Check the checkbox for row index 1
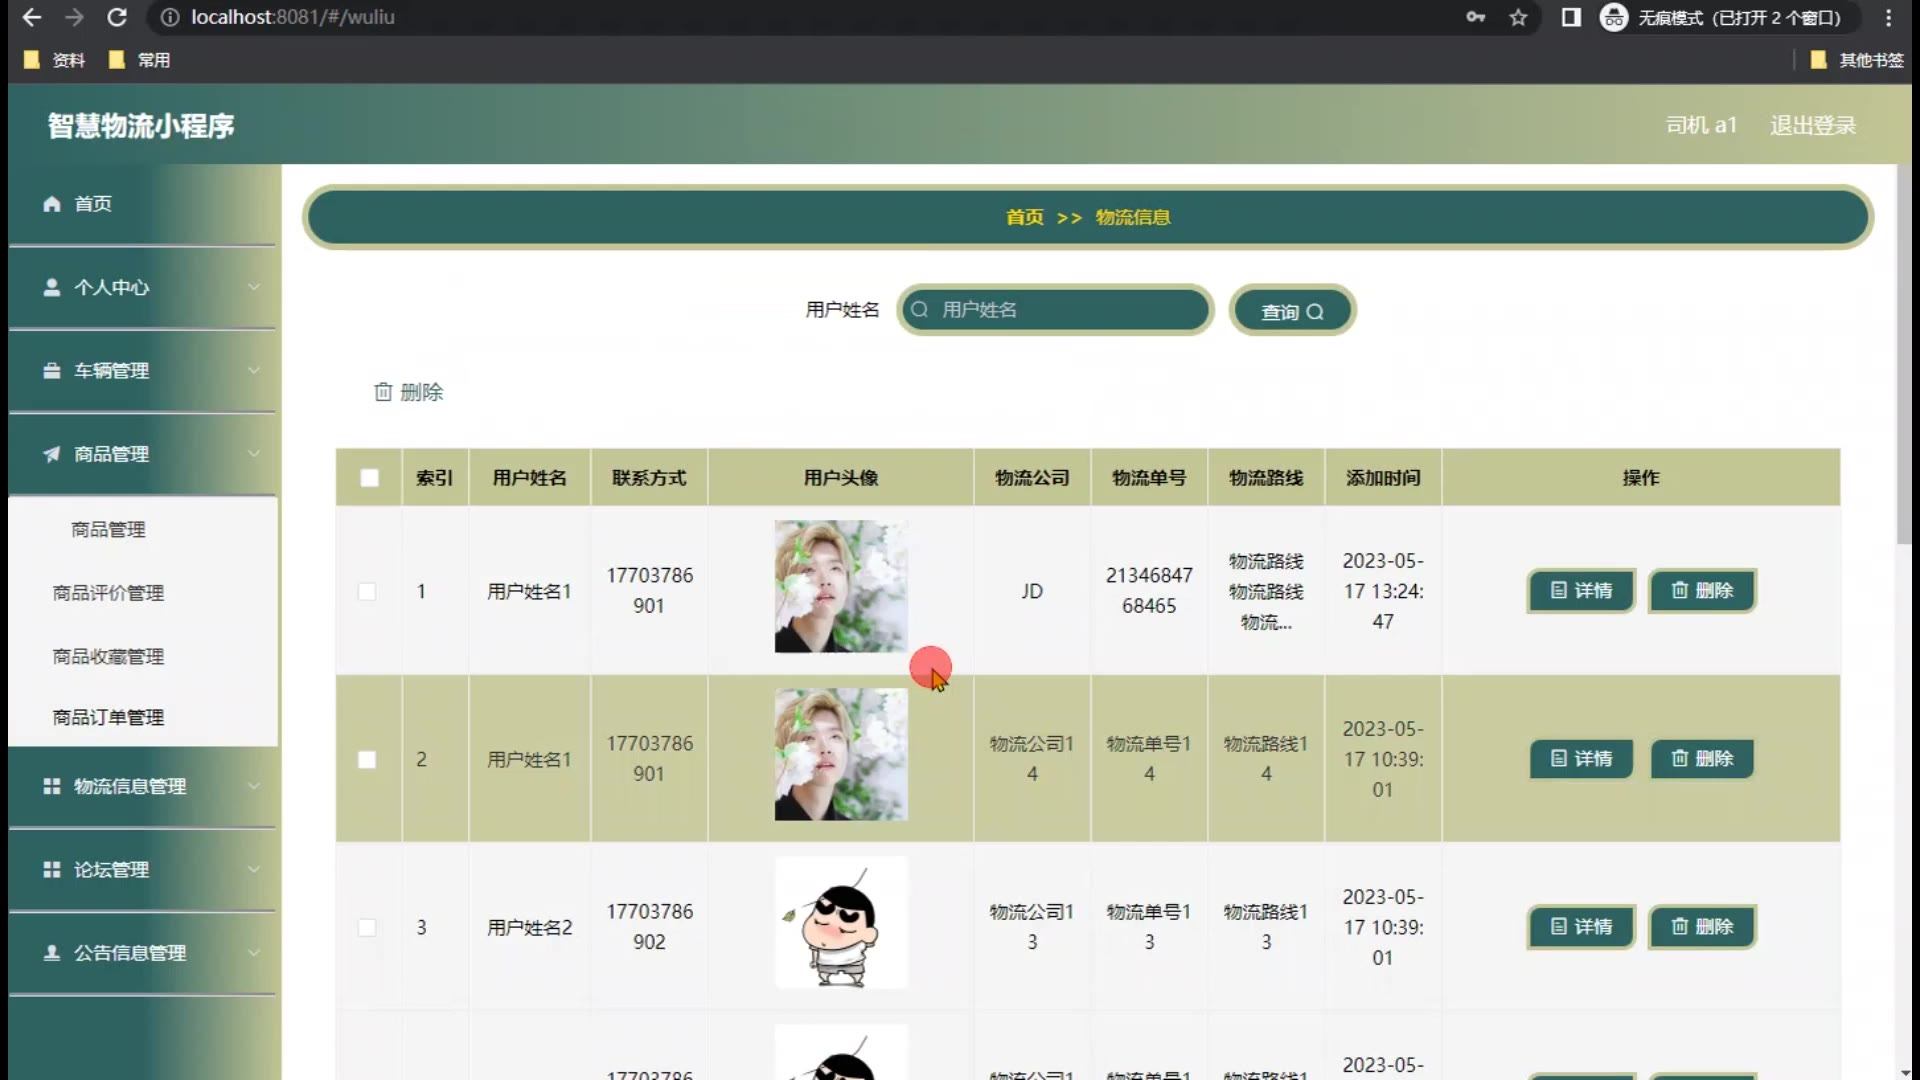 pos(367,591)
